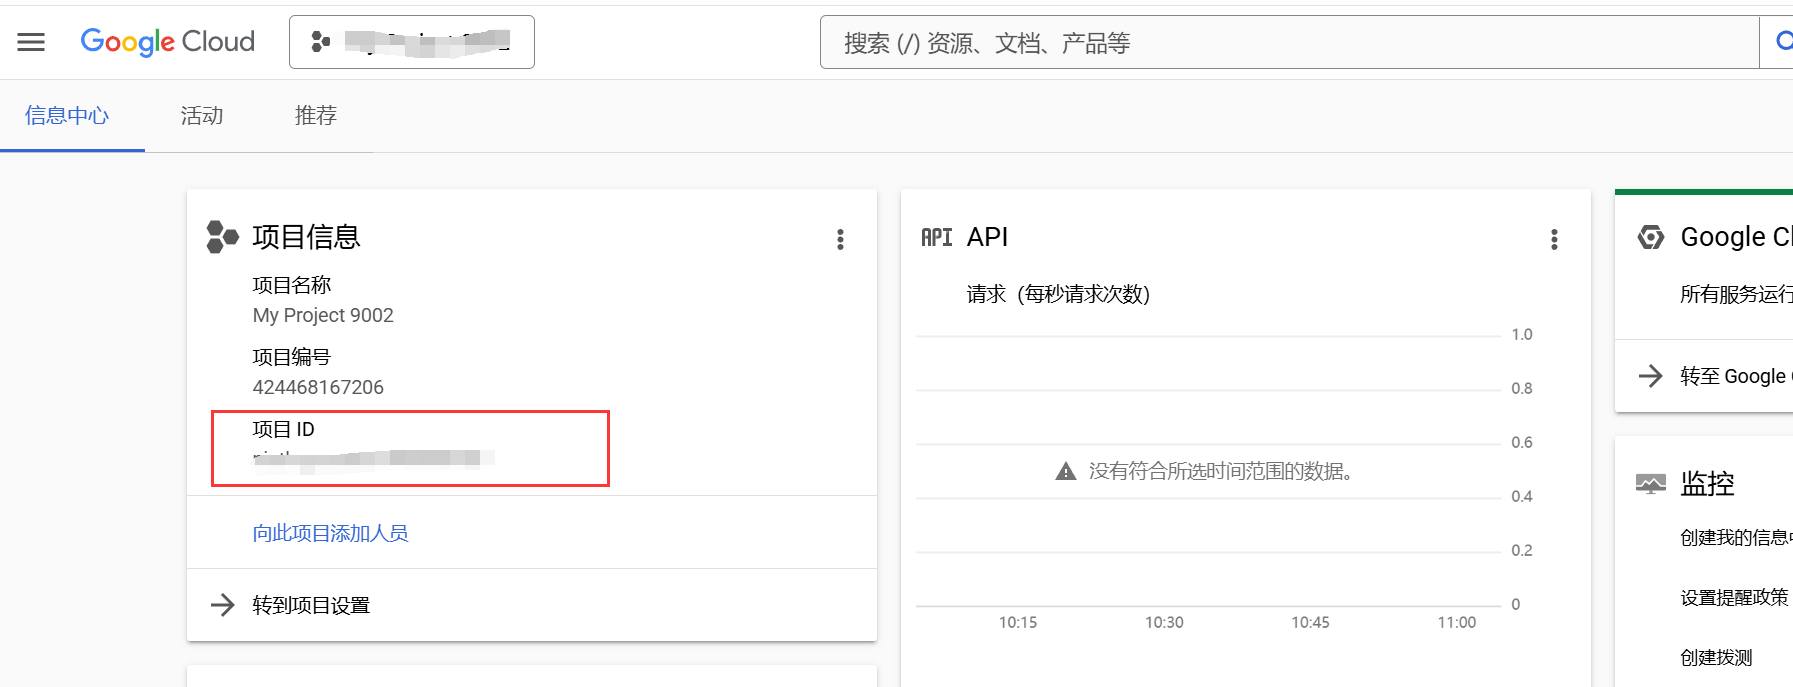
Task: Click the Google Cloud logo
Action: point(167,42)
